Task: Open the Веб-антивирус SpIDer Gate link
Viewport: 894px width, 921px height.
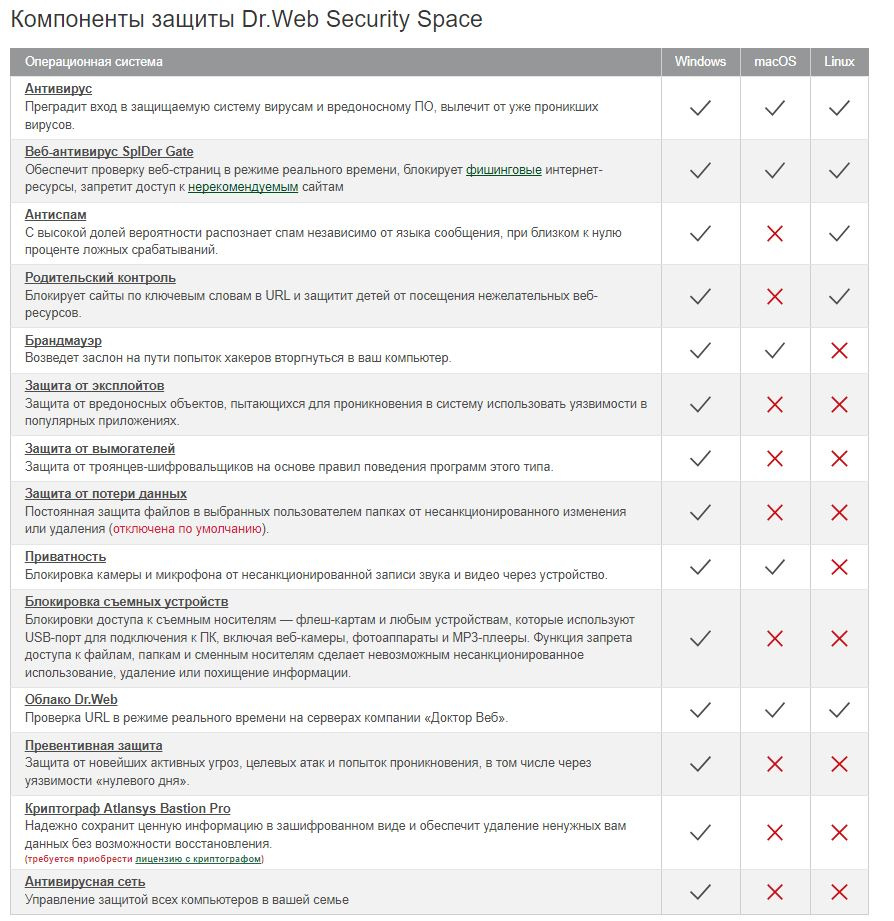Action: [109, 152]
